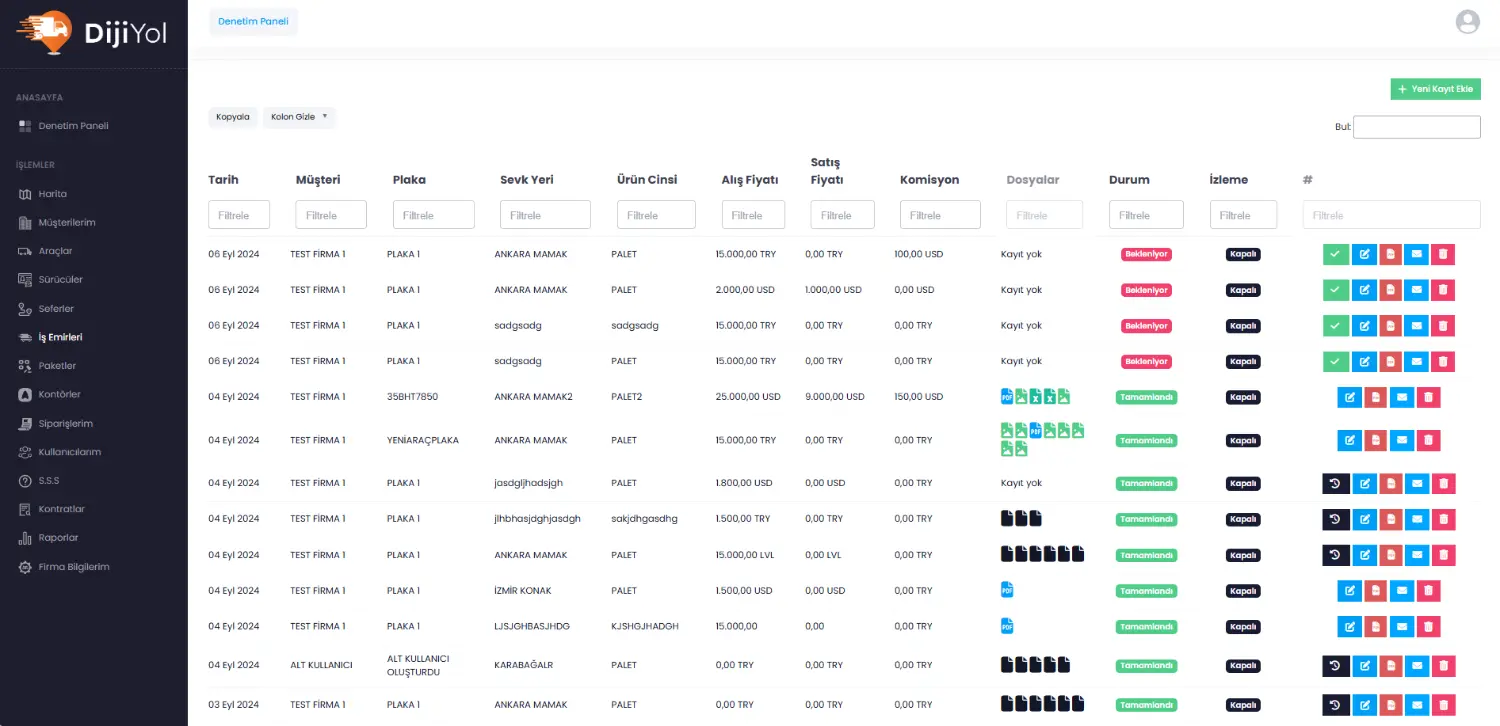This screenshot has width=1500, height=726.
Task: Select Firma Bilgilerim in the sidebar menu
Action: point(73,567)
